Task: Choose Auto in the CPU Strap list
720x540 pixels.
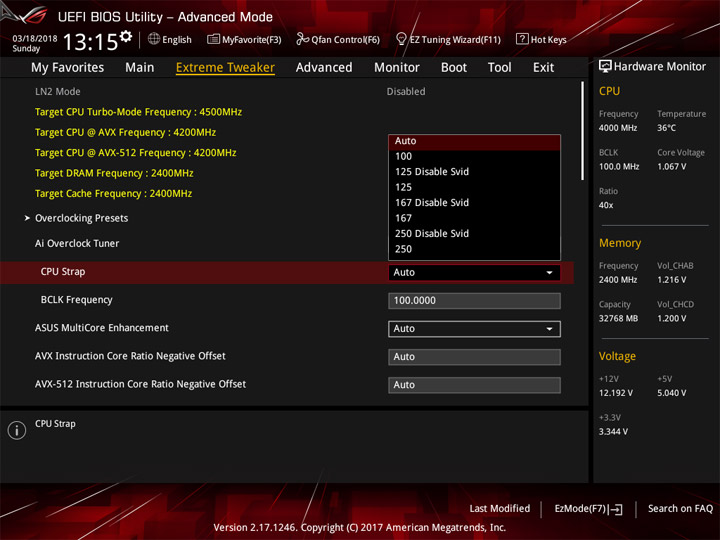Action: point(474,141)
